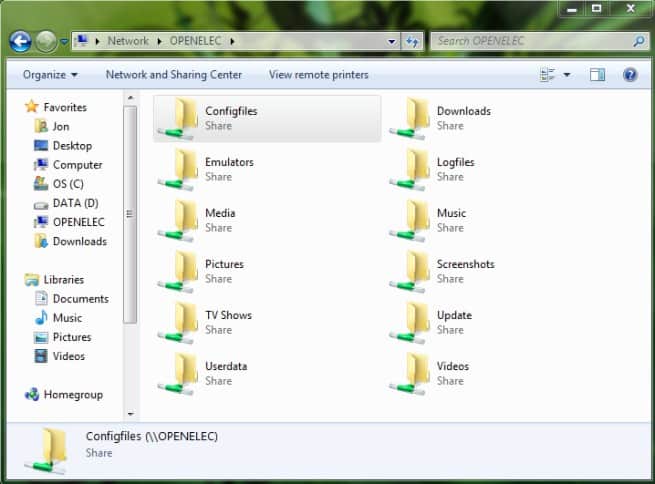This screenshot has width=655, height=484.
Task: Open the recent pages dropdown arrow
Action: (x=64, y=42)
